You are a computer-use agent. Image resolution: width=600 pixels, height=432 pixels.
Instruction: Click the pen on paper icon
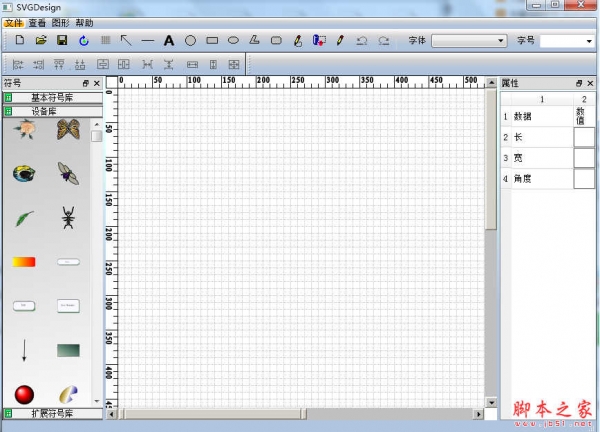[x=298, y=40]
